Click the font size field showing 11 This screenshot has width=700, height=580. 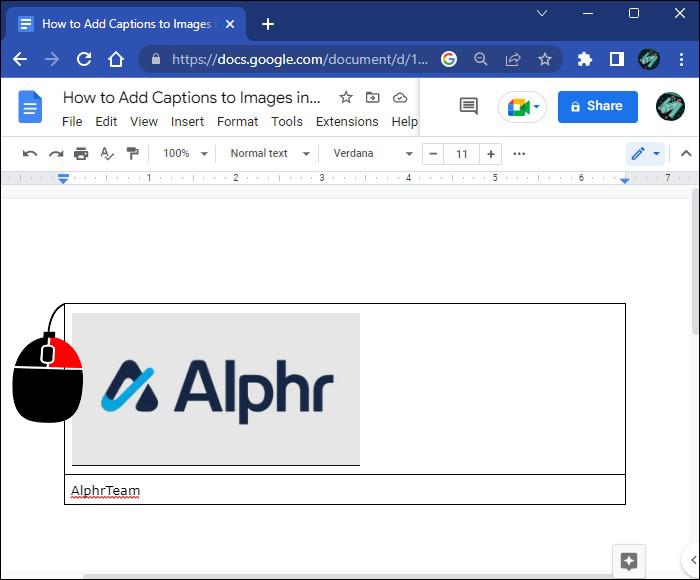[462, 154]
